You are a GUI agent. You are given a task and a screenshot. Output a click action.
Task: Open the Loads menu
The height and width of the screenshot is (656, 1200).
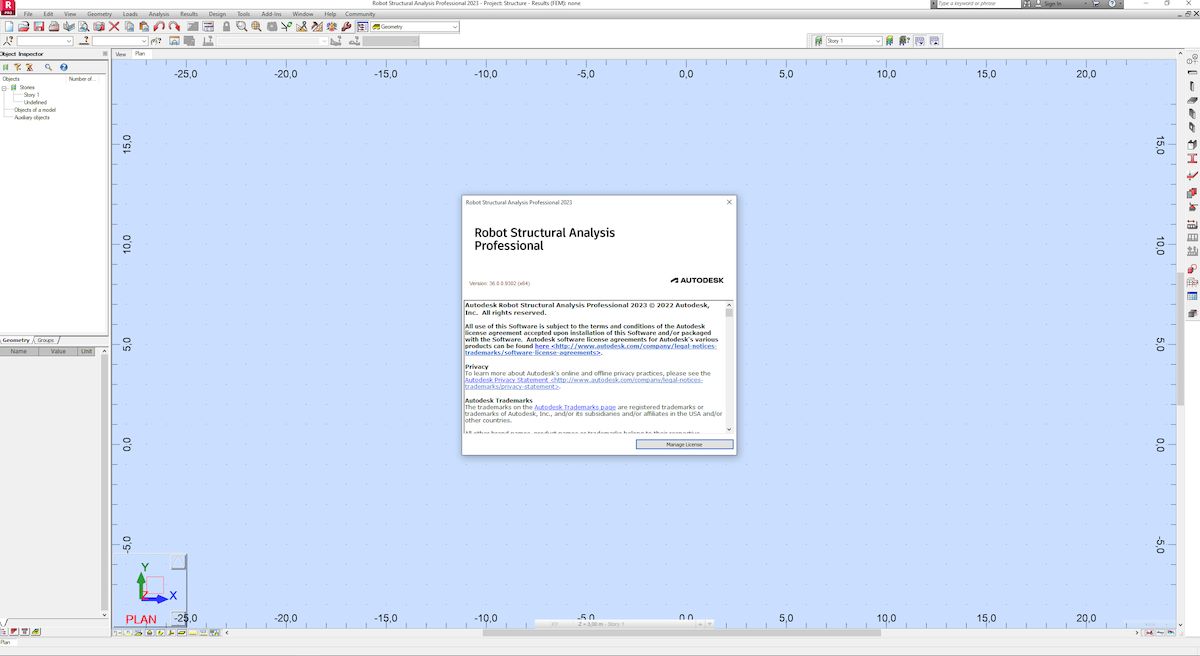130,14
